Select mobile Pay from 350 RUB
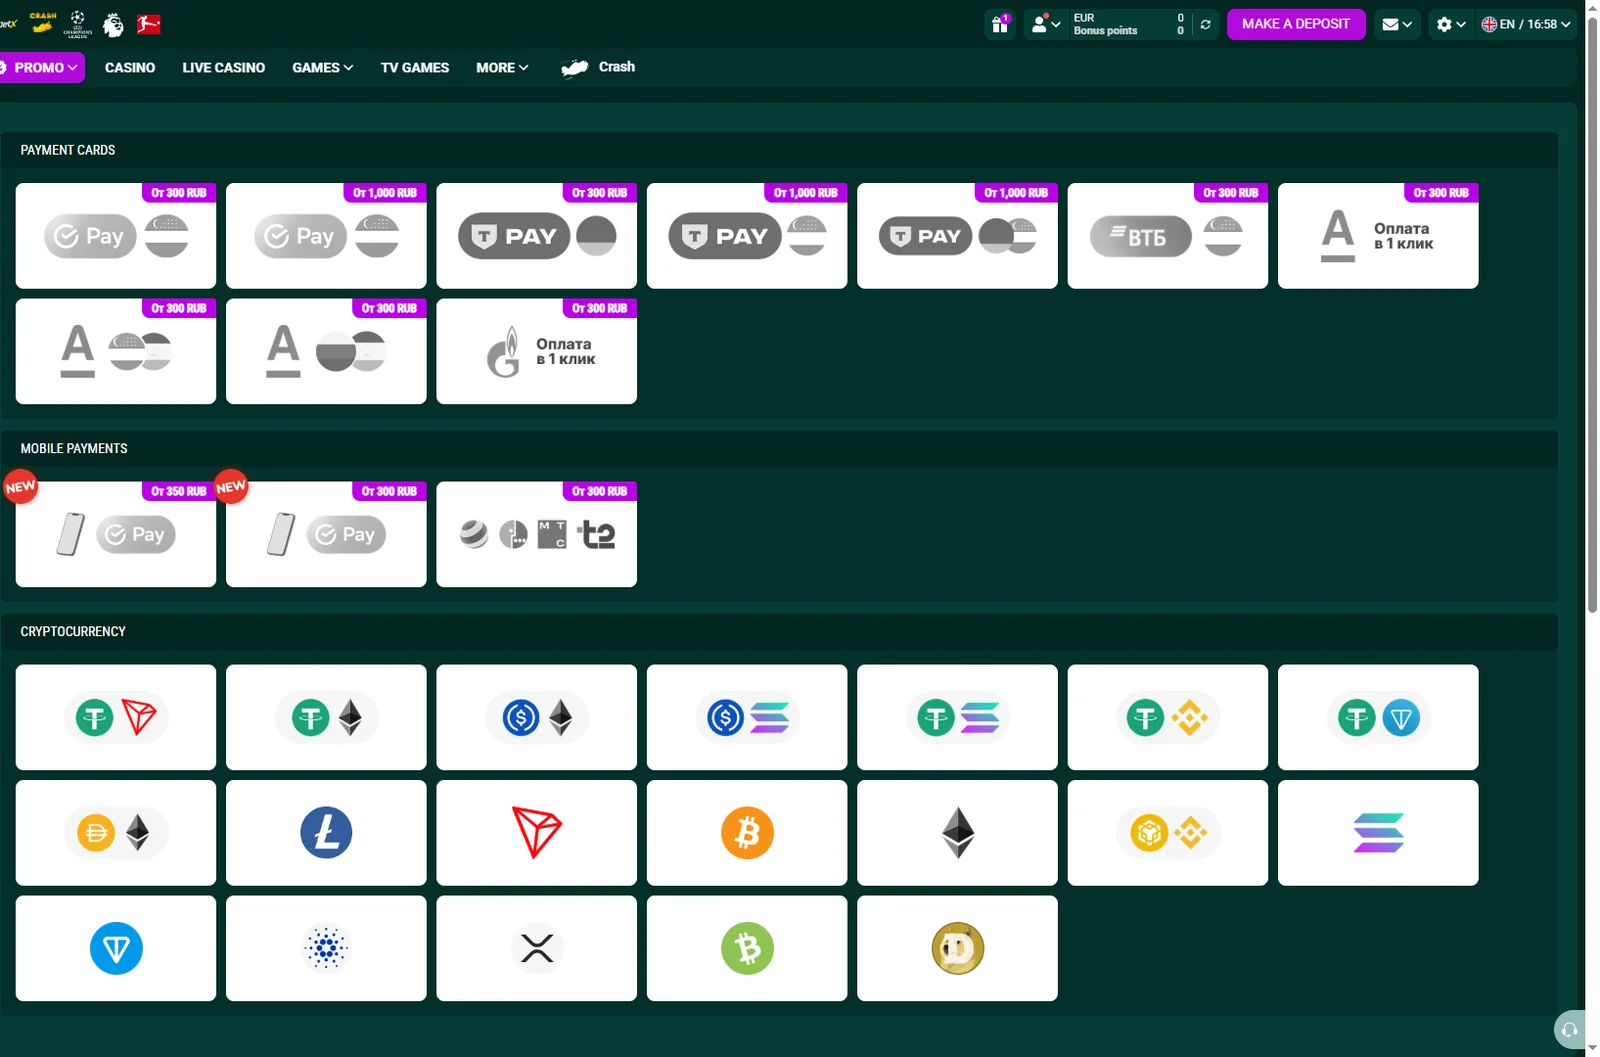The height and width of the screenshot is (1057, 1600). click(x=116, y=534)
